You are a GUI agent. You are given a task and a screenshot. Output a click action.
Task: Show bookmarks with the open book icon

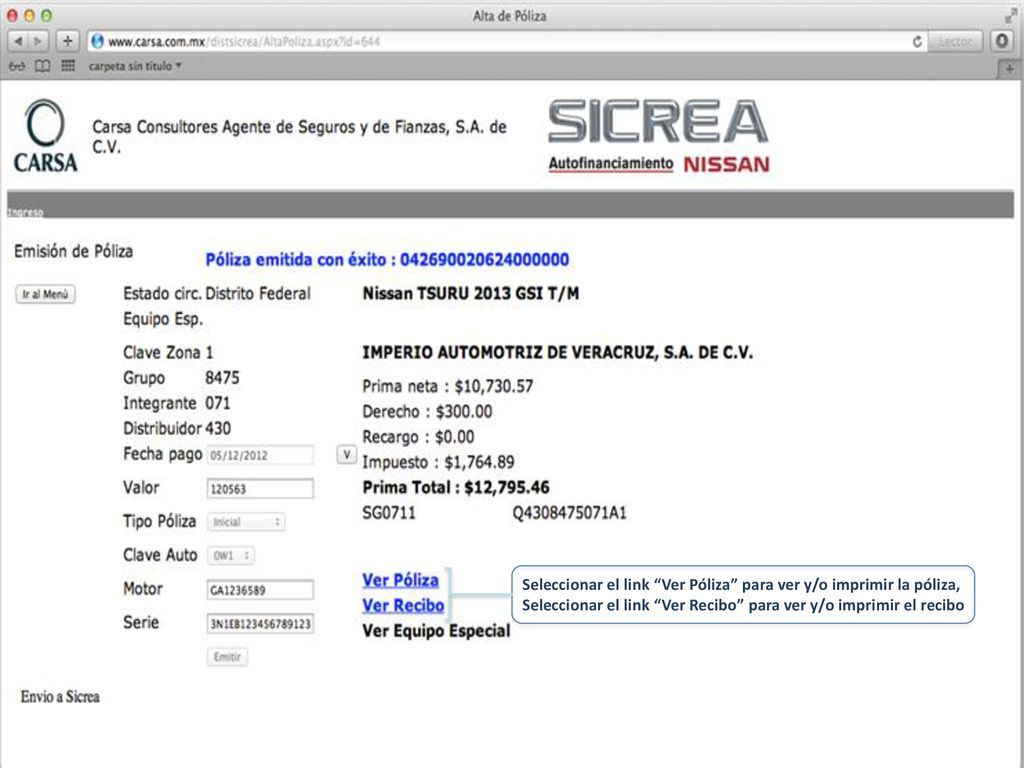(42, 66)
